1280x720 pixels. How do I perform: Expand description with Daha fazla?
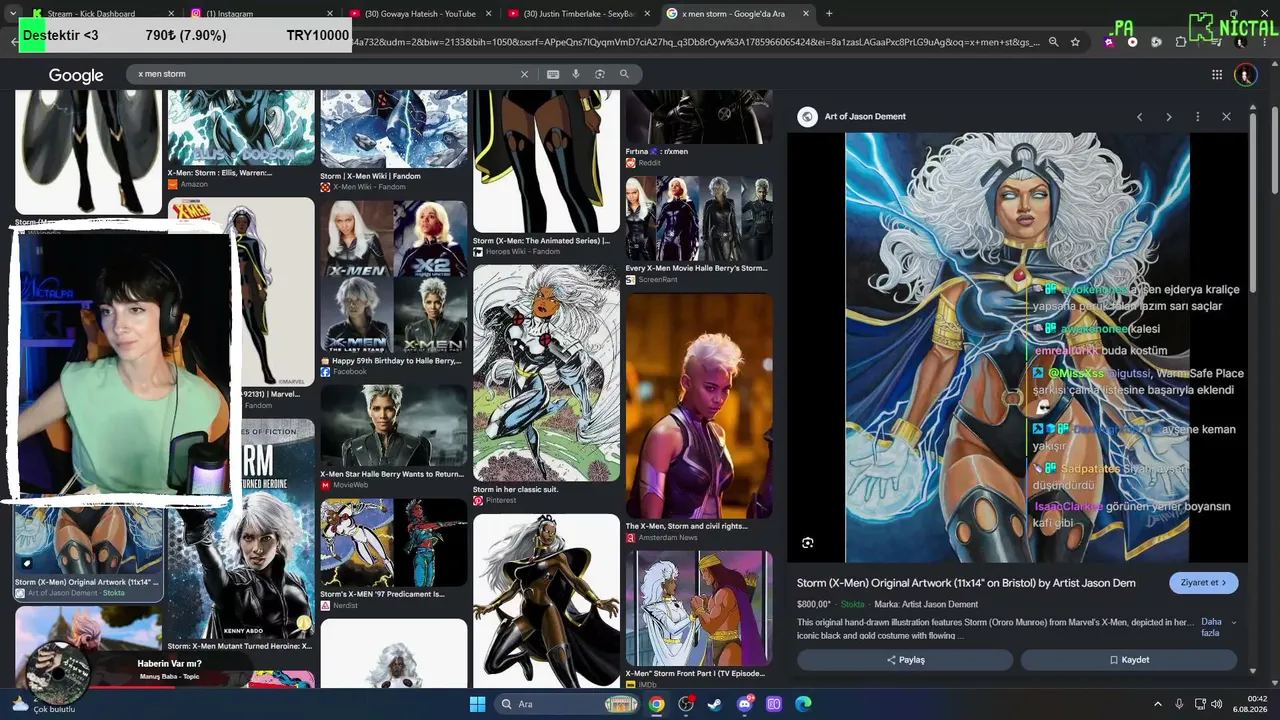point(1217,627)
